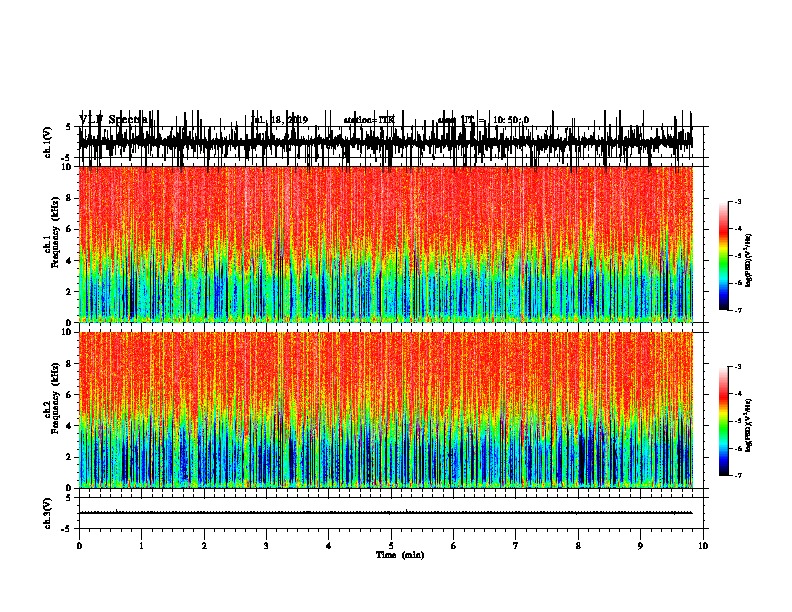This screenshot has height=612, width=792.
Task: Click the ch.1 voltage waveform plot
Action: click(386, 142)
